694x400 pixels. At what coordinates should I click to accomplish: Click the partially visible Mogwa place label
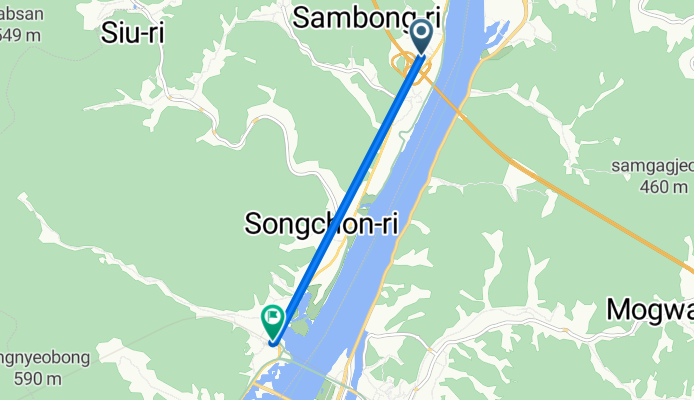[x=650, y=309]
